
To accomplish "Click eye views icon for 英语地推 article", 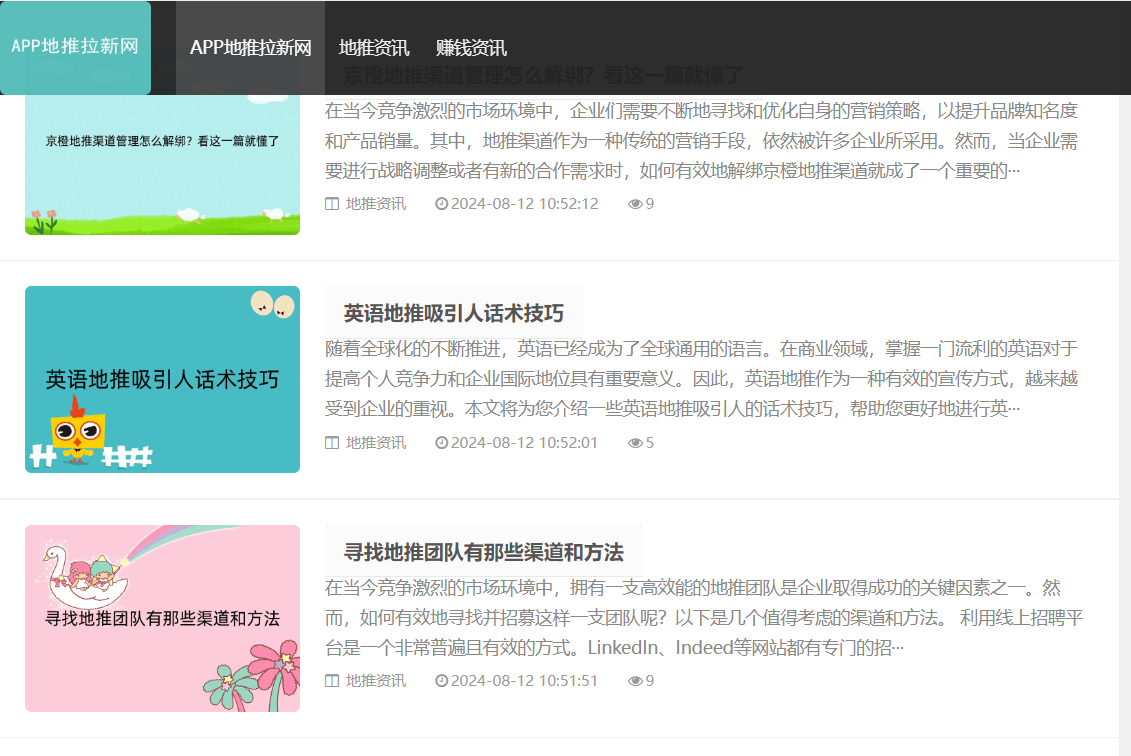I will click(635, 443).
